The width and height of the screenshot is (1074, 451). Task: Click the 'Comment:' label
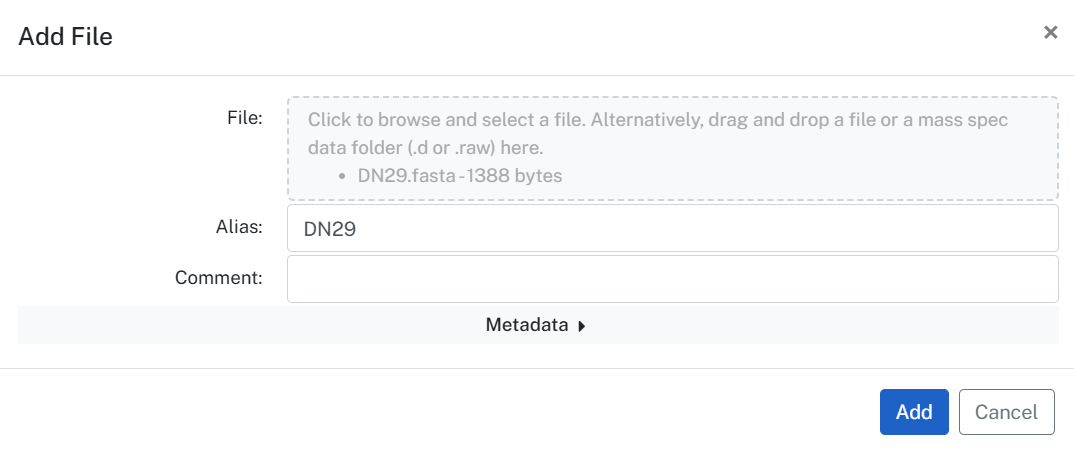[x=219, y=278]
